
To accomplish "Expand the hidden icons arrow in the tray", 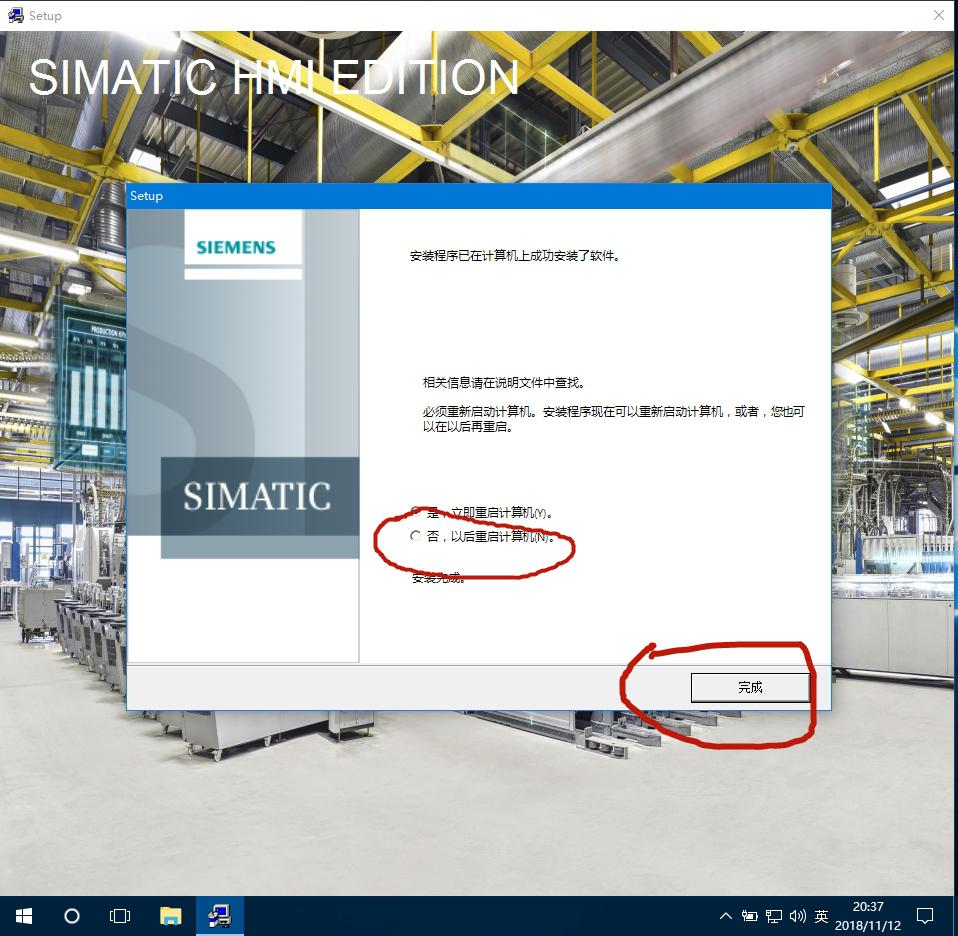I will 726,915.
